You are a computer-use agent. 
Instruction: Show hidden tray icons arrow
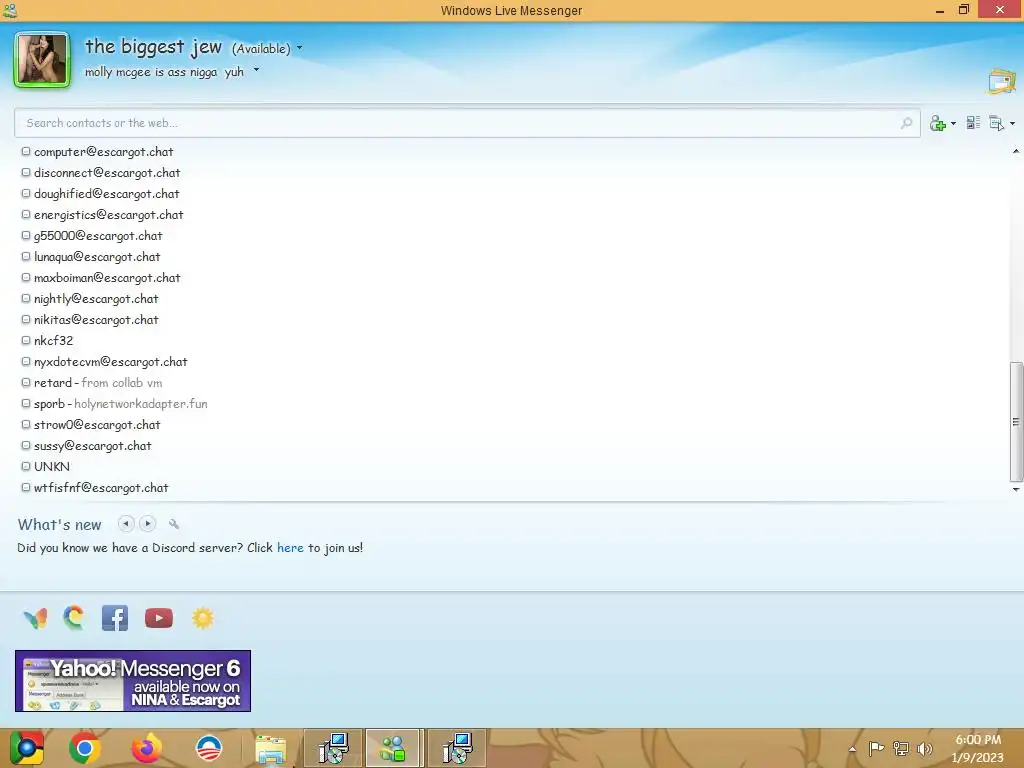[852, 750]
